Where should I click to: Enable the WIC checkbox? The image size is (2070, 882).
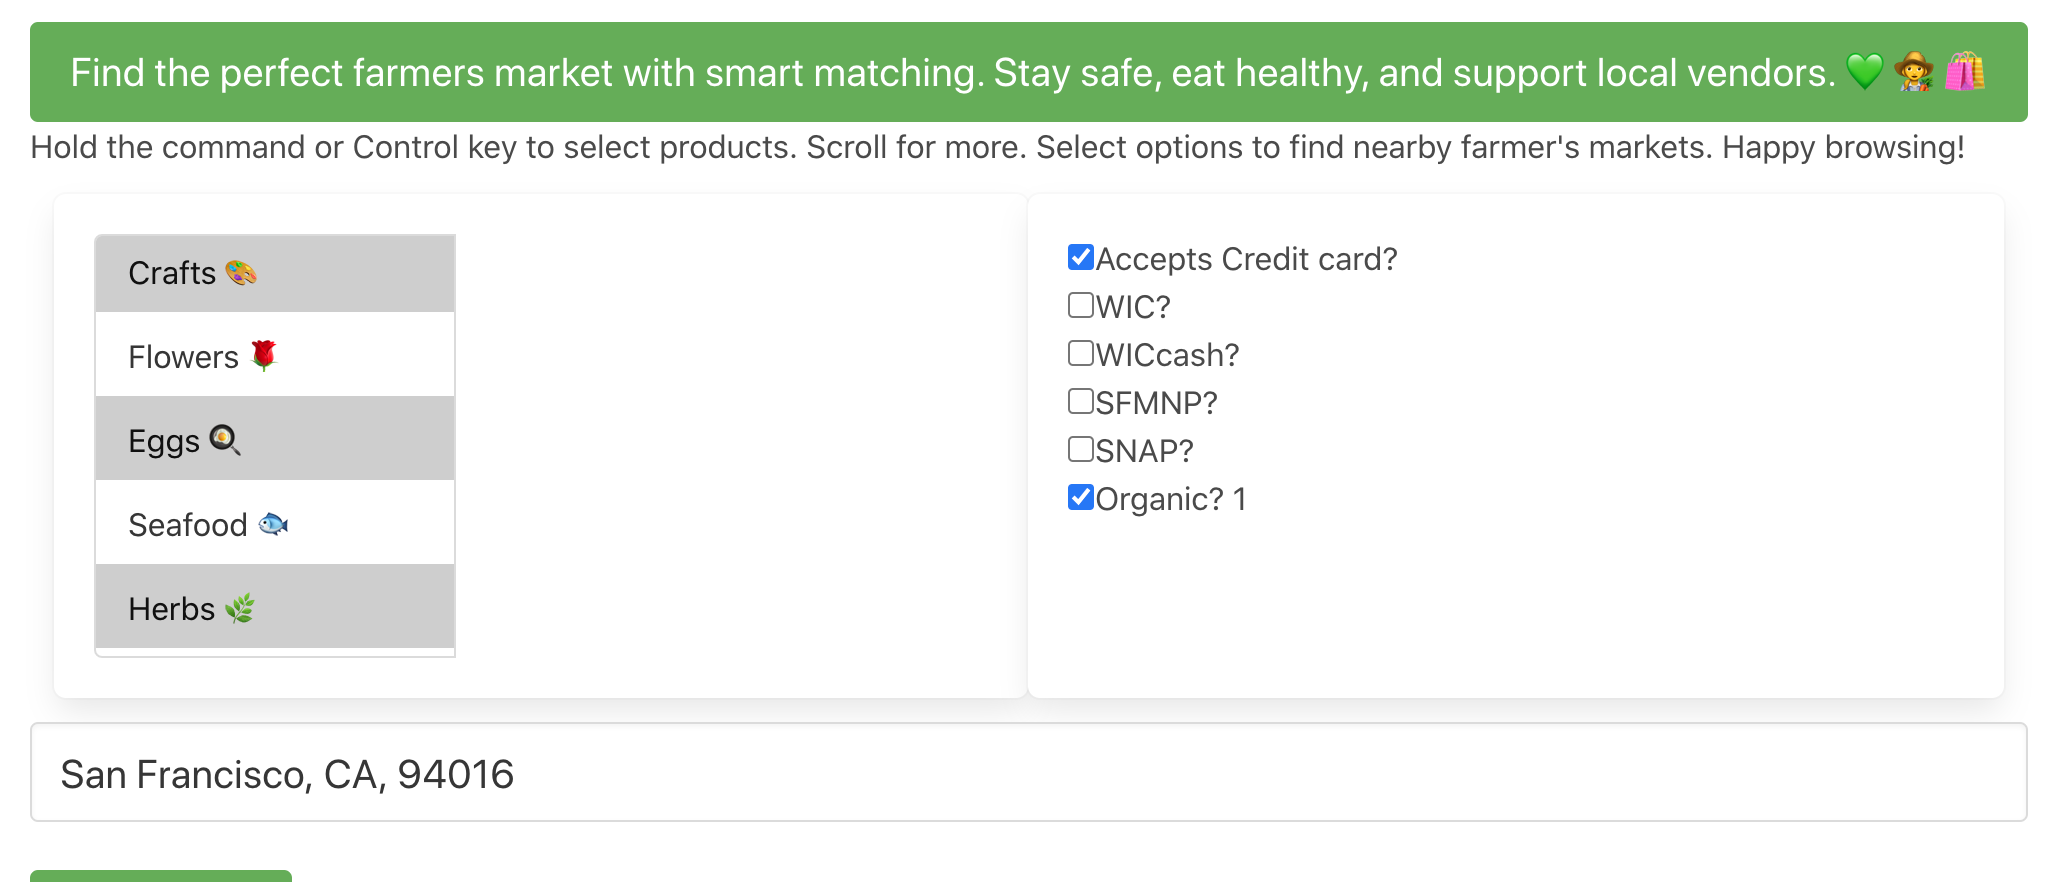pyautogui.click(x=1081, y=305)
